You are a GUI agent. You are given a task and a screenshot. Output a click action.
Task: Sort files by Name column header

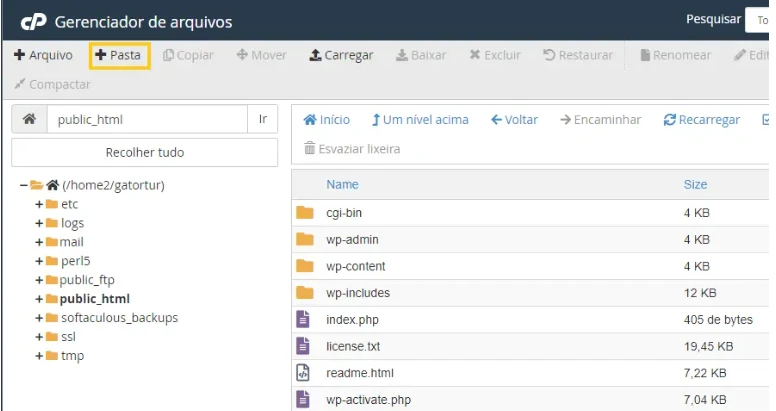[x=342, y=184]
